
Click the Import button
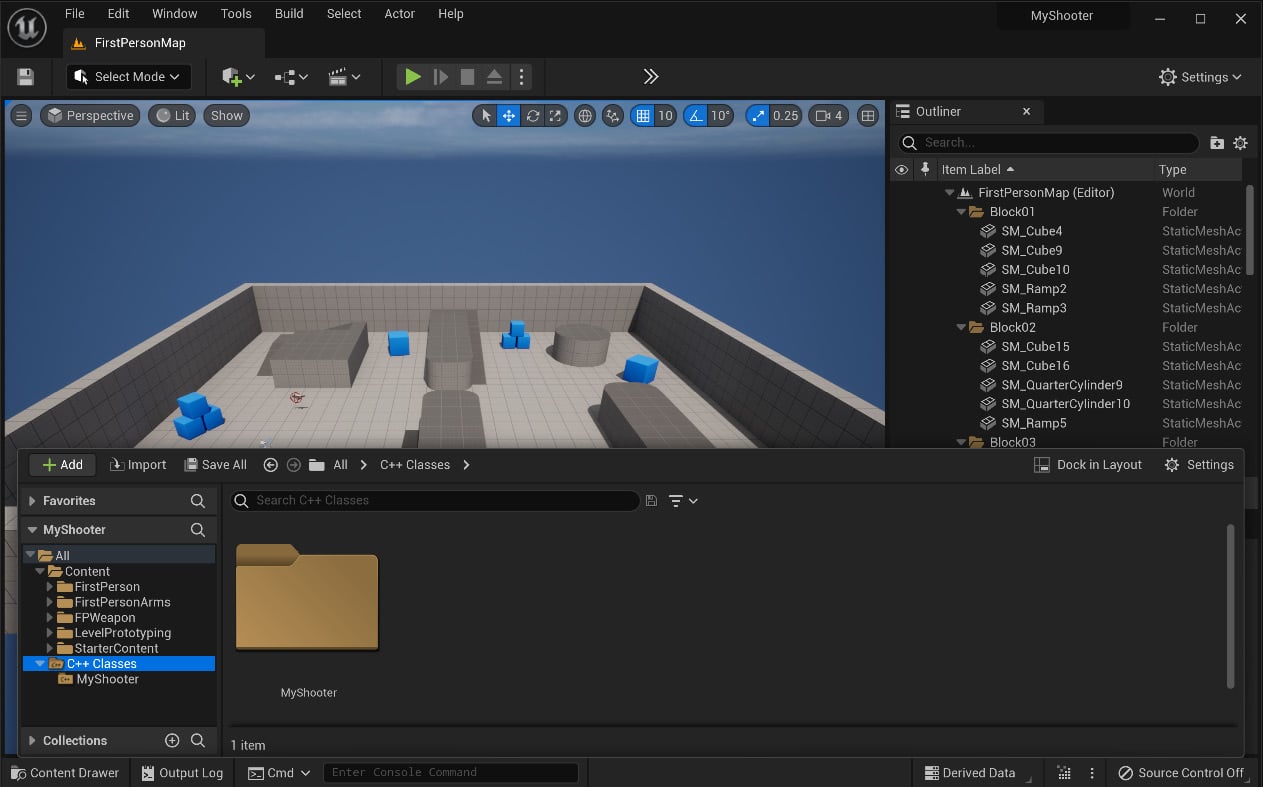point(138,465)
